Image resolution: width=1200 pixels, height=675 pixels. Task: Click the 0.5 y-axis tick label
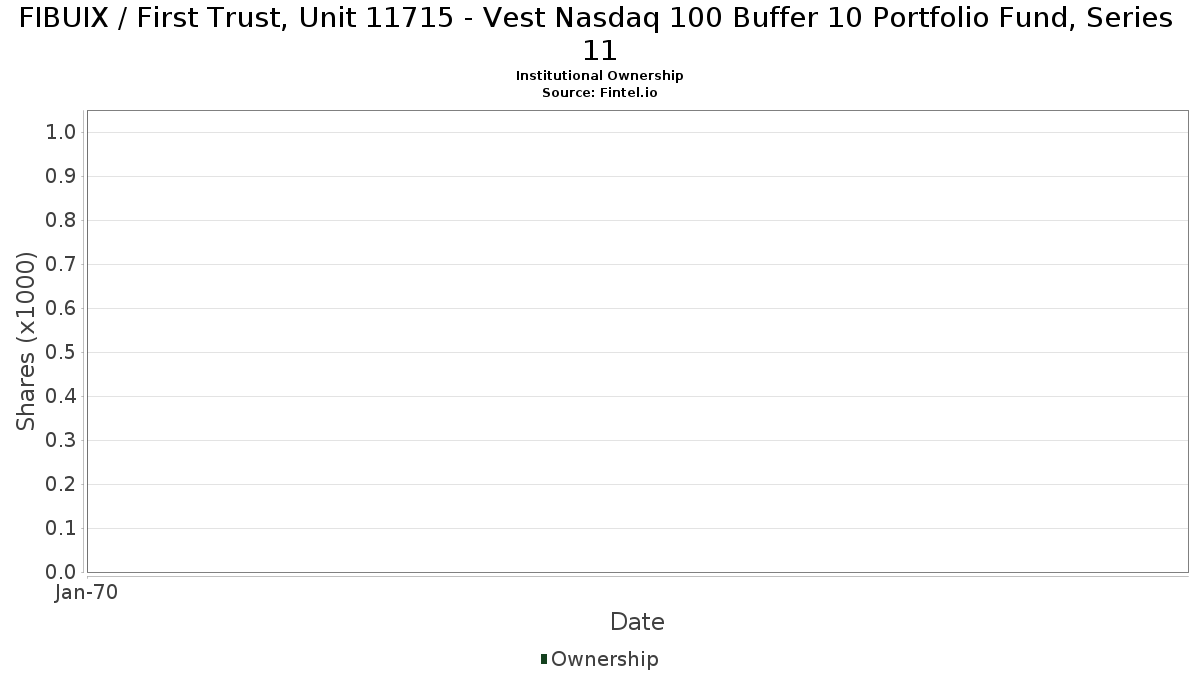pyautogui.click(x=61, y=353)
